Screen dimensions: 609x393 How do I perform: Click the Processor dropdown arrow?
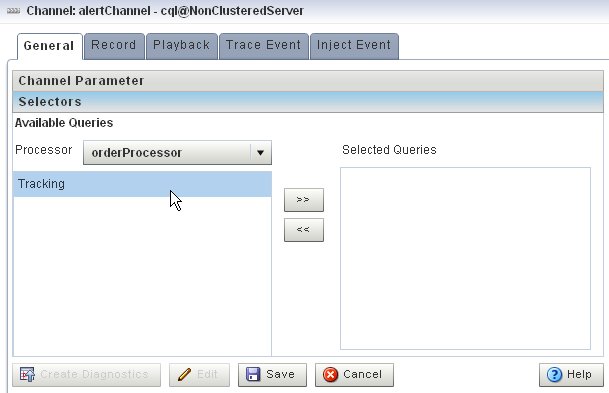[261, 153]
